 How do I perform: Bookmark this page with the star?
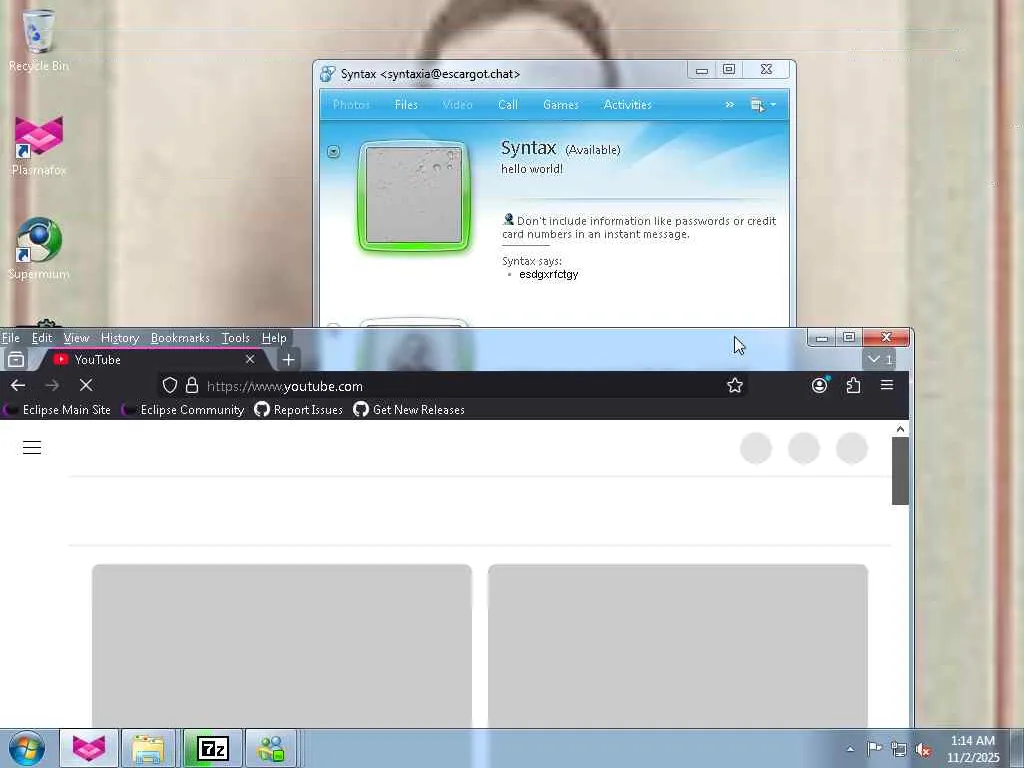tap(735, 385)
